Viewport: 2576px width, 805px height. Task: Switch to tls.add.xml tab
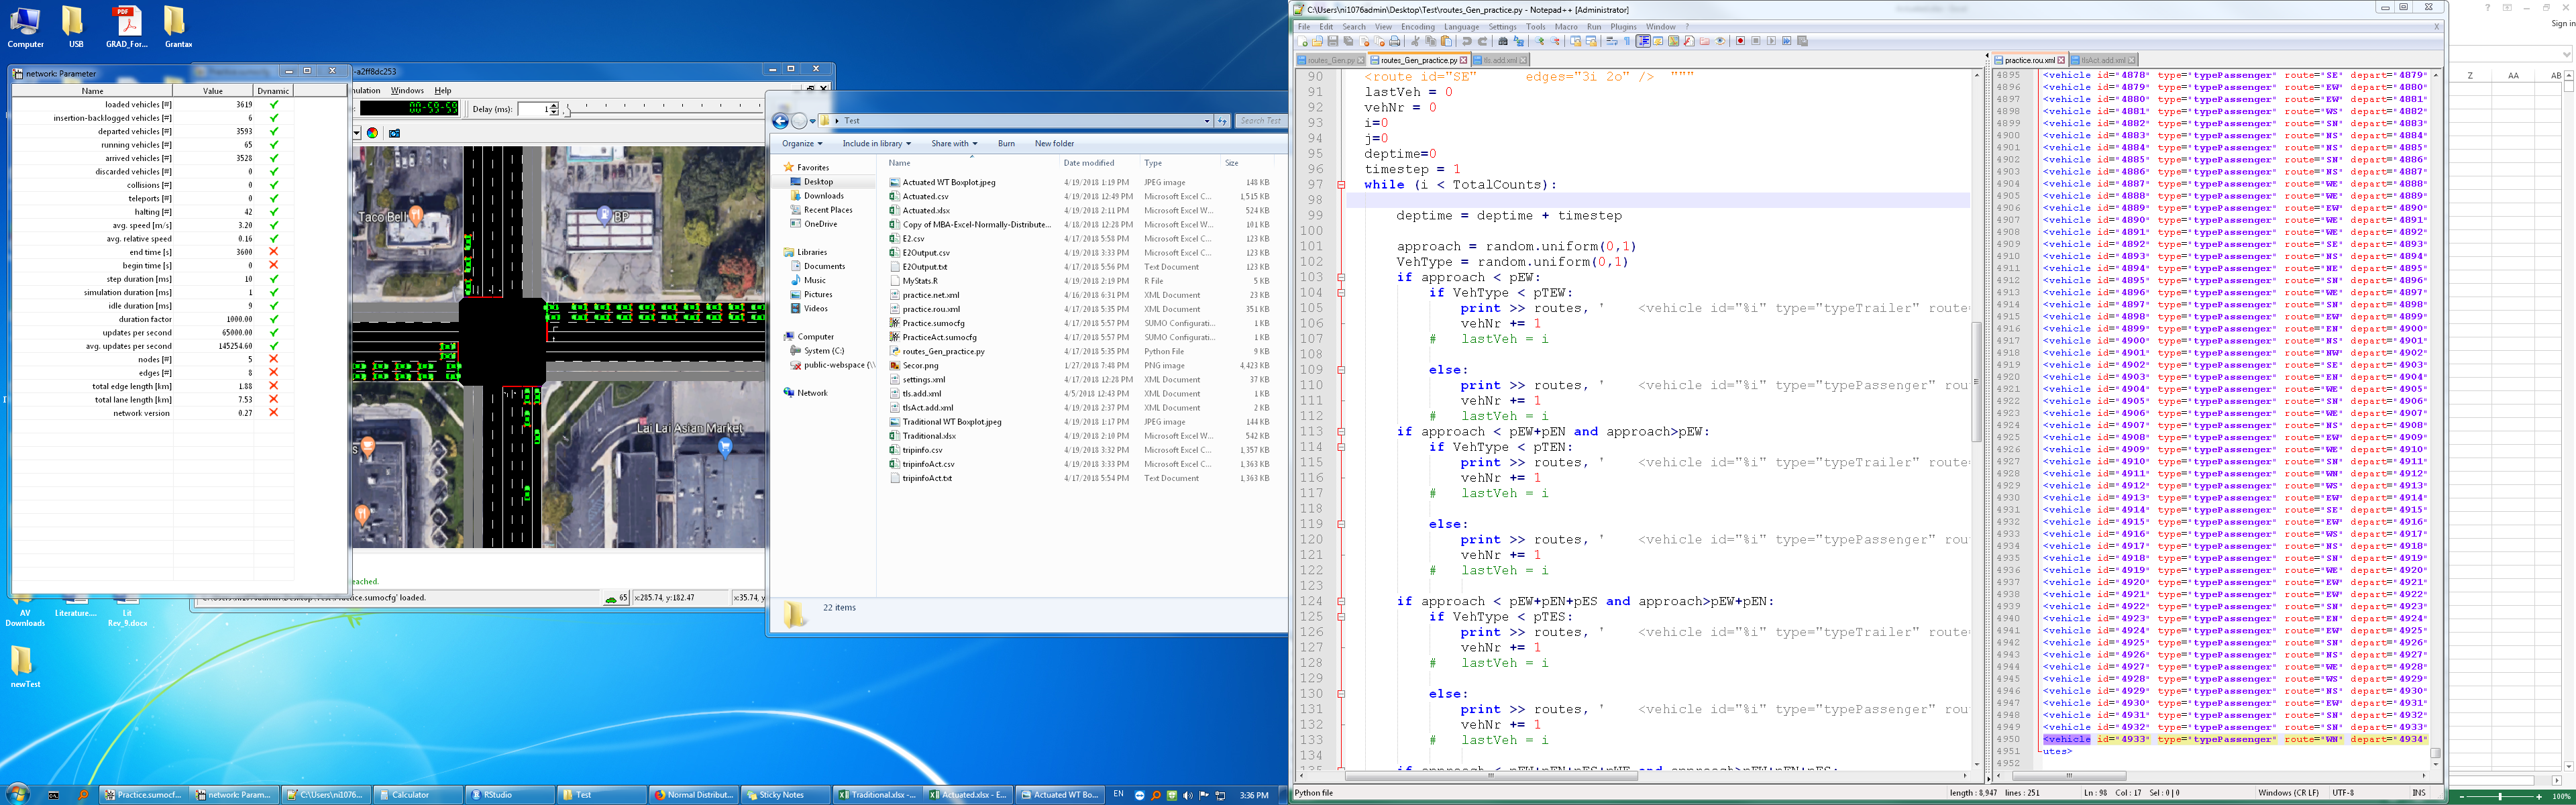1500,60
